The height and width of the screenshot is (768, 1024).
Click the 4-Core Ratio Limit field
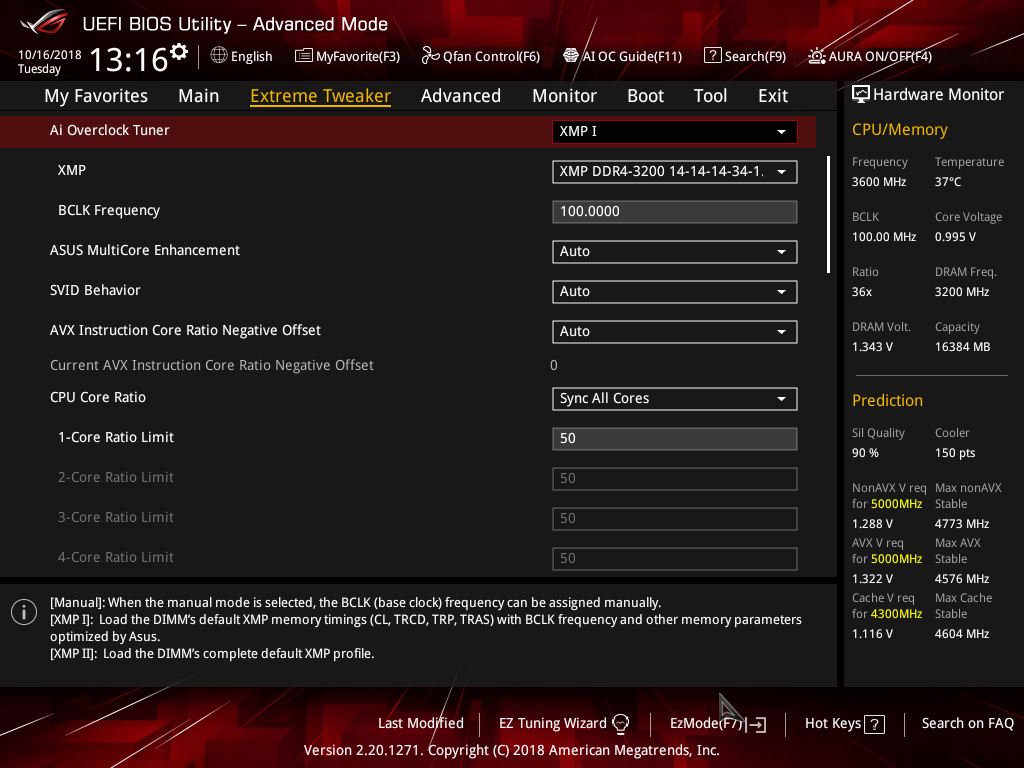click(675, 558)
